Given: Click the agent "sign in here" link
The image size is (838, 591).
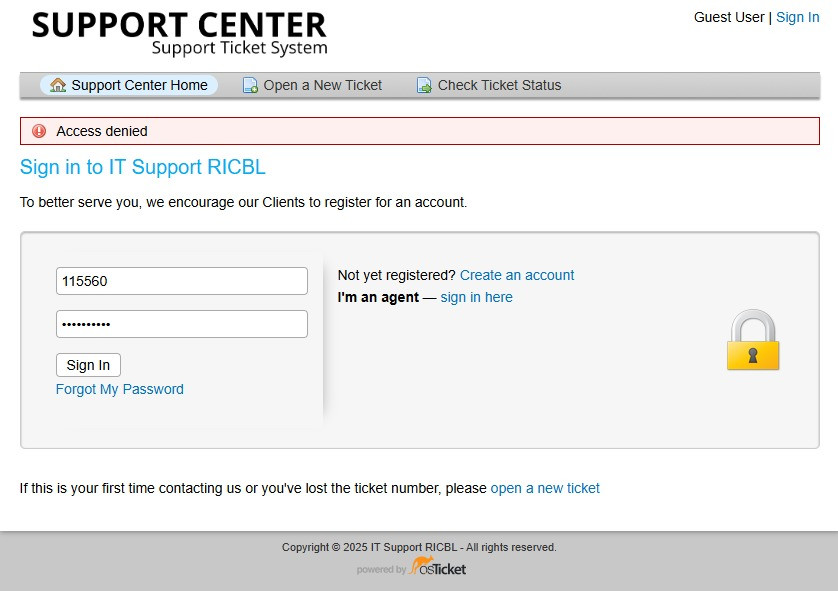Looking at the screenshot, I should [476, 297].
